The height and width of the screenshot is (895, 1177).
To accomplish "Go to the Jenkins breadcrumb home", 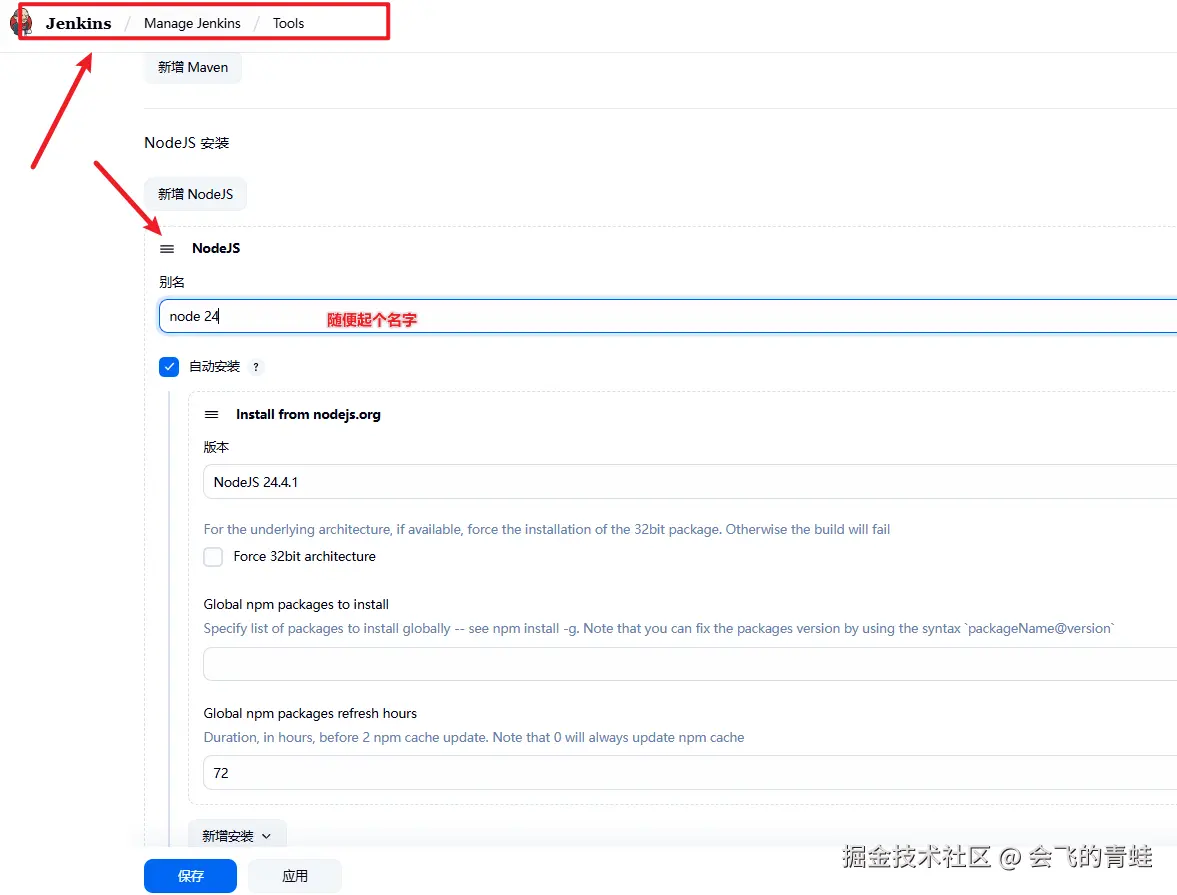I will pyautogui.click(x=78, y=23).
